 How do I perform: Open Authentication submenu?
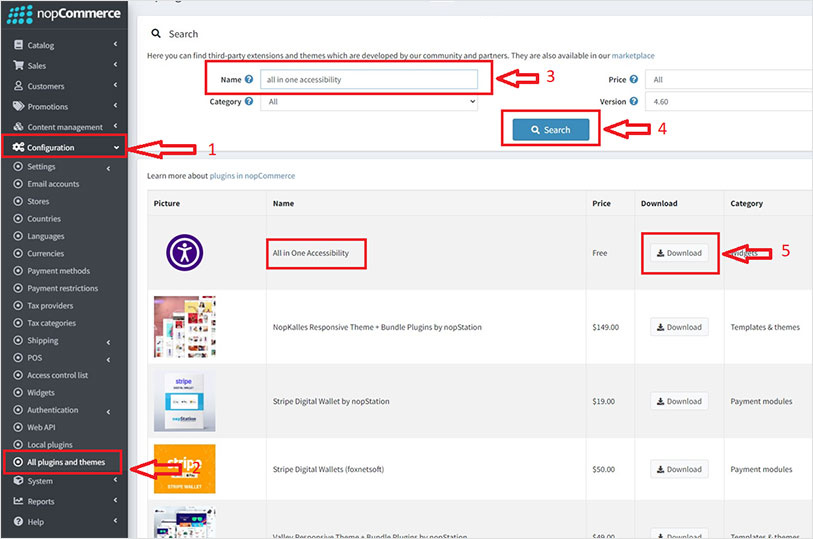(x=53, y=410)
